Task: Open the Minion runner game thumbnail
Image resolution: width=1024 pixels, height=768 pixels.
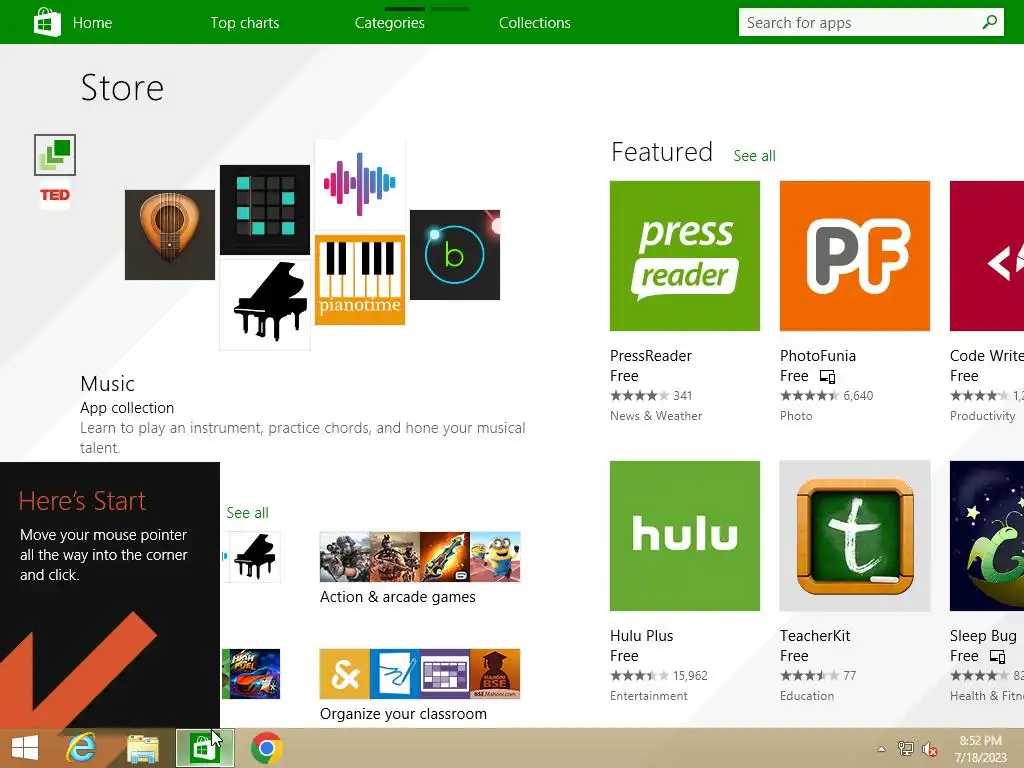Action: click(x=496, y=557)
